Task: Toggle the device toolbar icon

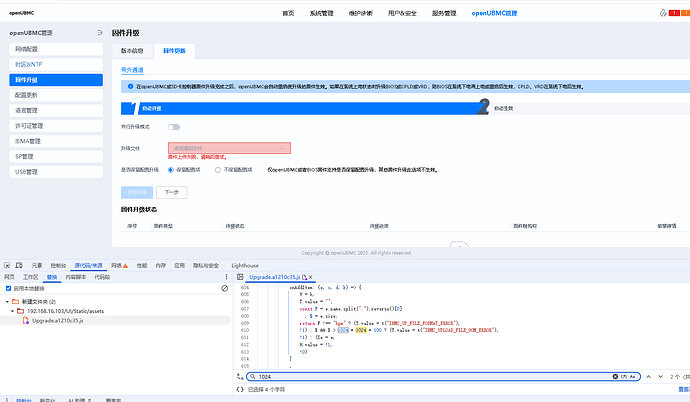Action: click(x=19, y=266)
